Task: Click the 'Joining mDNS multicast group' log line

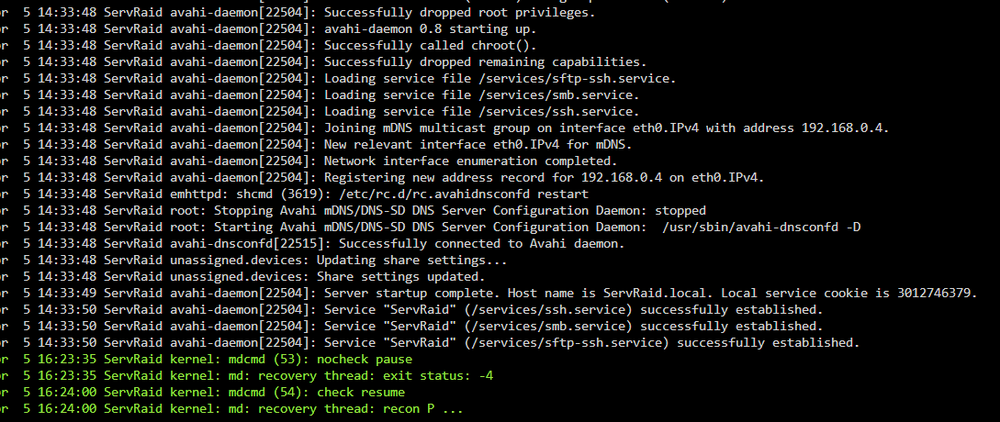Action: [x=445, y=128]
